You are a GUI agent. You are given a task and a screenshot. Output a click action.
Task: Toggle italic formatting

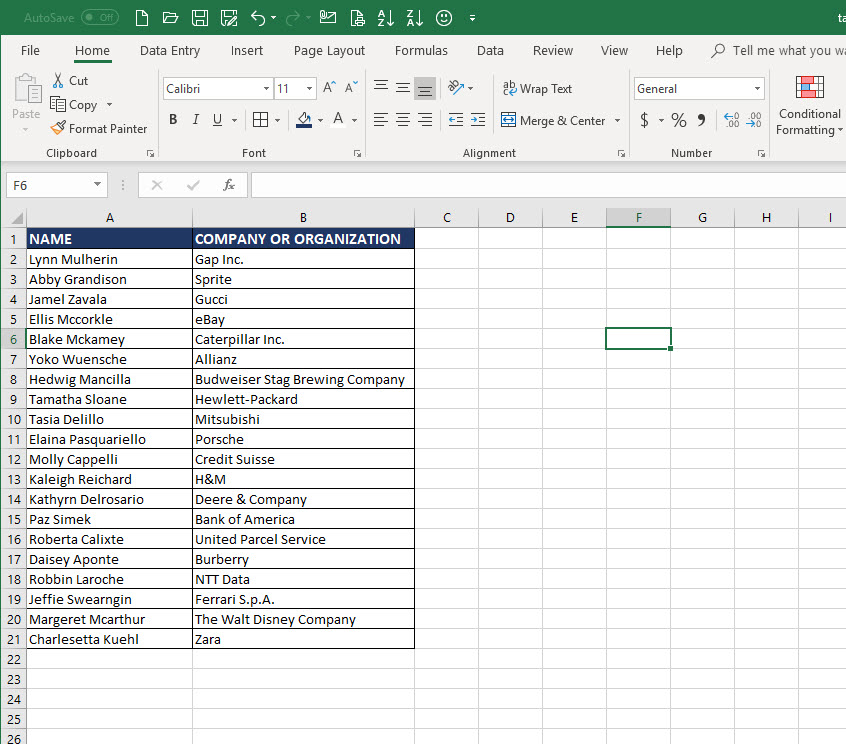point(195,120)
